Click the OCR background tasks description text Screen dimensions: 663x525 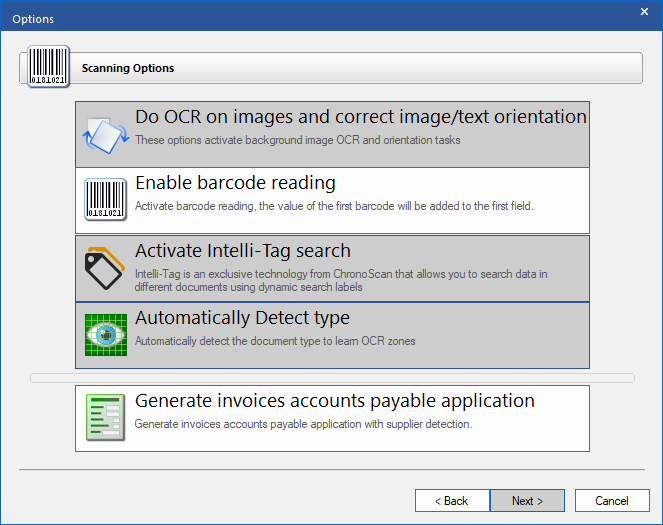point(298,140)
